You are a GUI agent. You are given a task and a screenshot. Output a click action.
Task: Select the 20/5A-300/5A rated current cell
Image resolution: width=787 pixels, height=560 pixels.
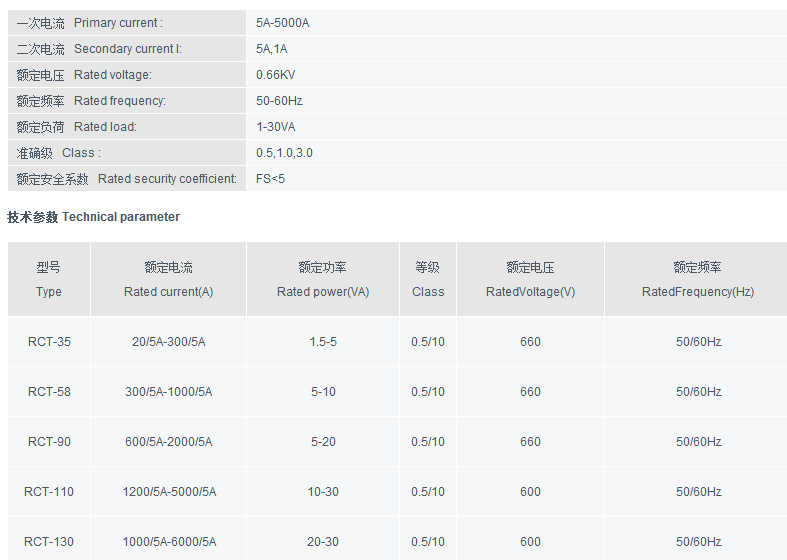coord(168,342)
